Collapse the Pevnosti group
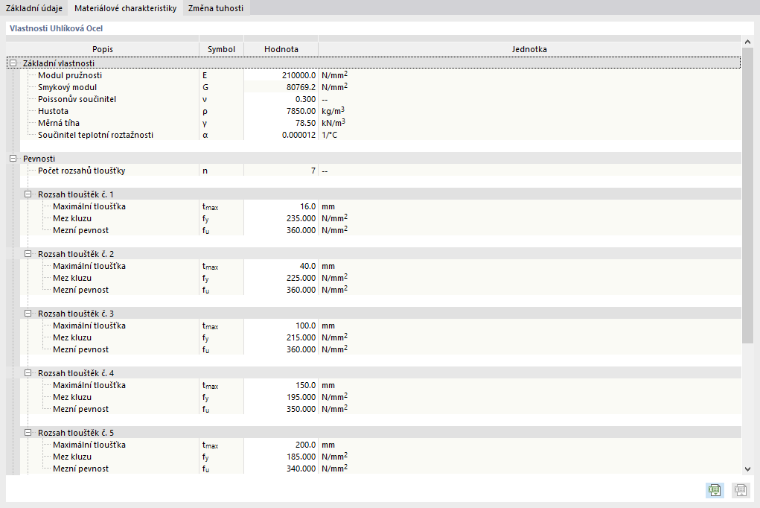Screen dimensions: 760x508 coord(13,159)
